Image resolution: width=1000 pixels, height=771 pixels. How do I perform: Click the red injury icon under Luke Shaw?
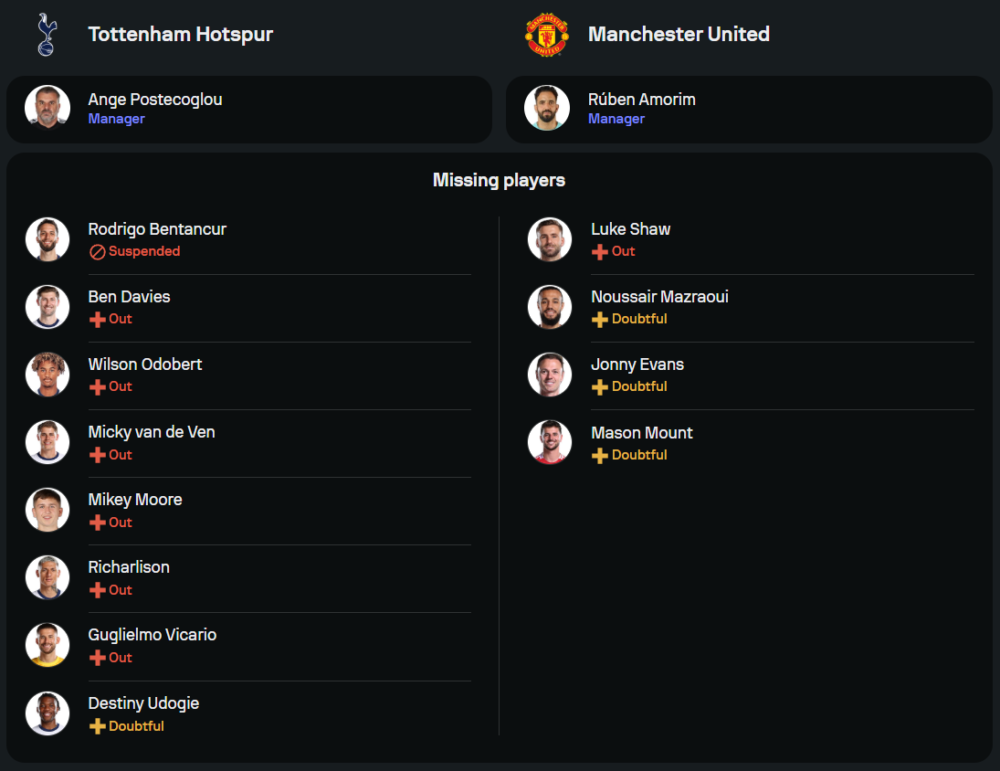[x=600, y=252]
